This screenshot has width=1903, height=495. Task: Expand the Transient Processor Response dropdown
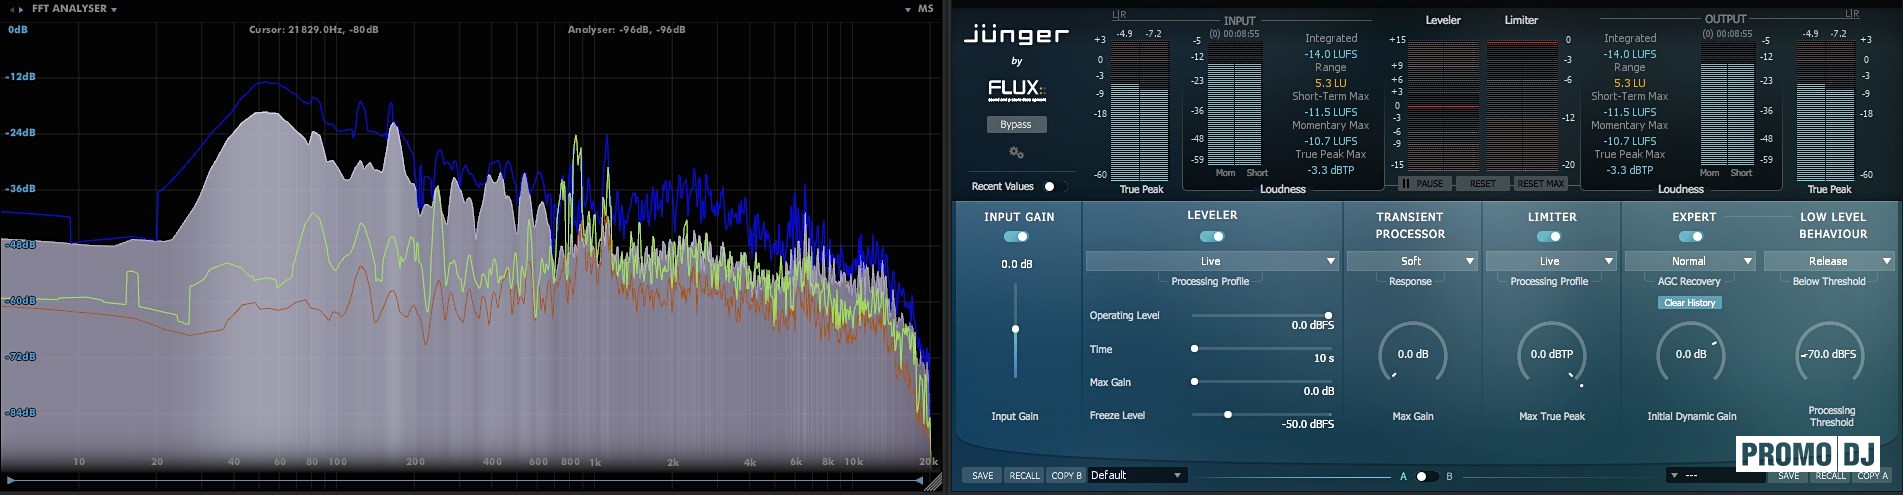[x=1411, y=261]
